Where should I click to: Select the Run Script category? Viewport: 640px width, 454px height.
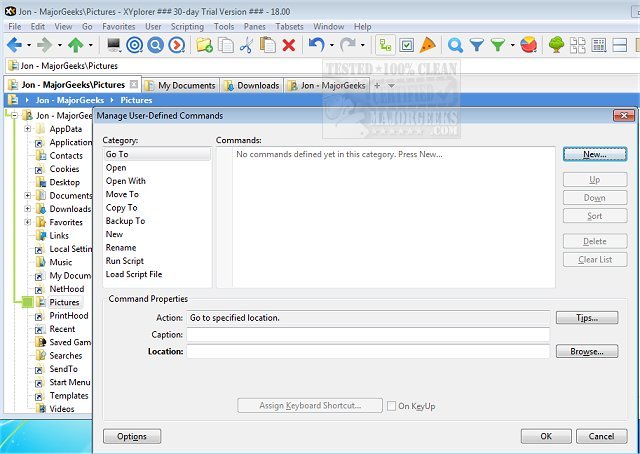124,261
